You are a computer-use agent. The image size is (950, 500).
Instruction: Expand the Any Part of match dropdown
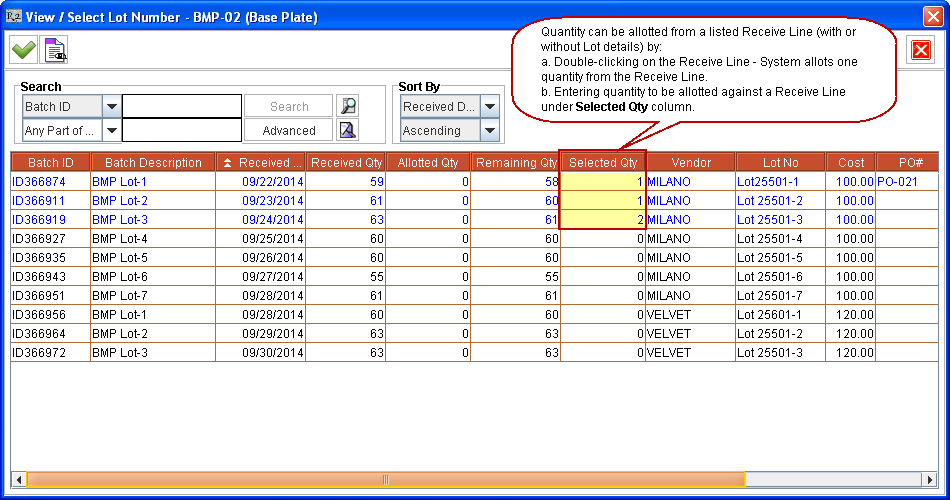coord(111,130)
